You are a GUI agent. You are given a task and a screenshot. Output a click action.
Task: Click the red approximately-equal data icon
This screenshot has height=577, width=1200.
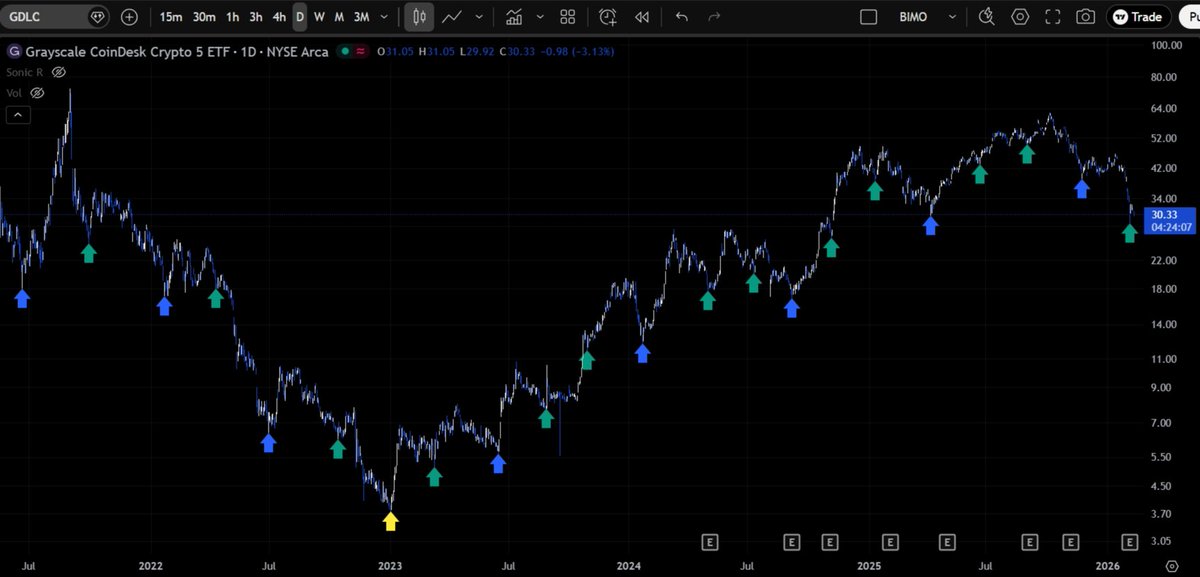tap(359, 52)
